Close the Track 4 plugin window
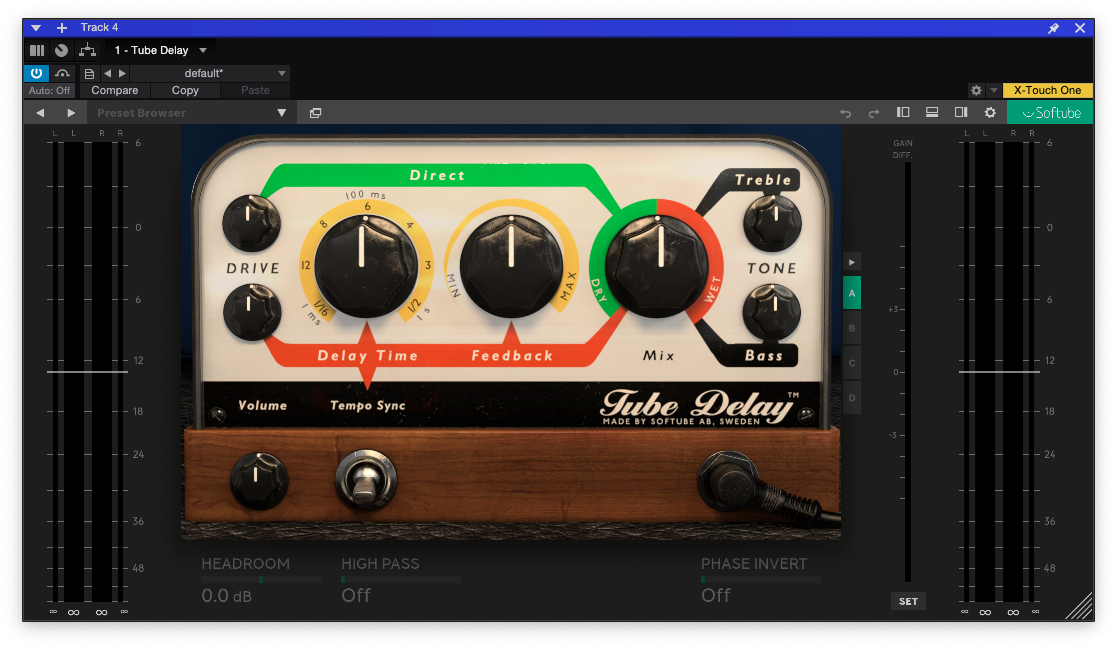 click(1080, 28)
